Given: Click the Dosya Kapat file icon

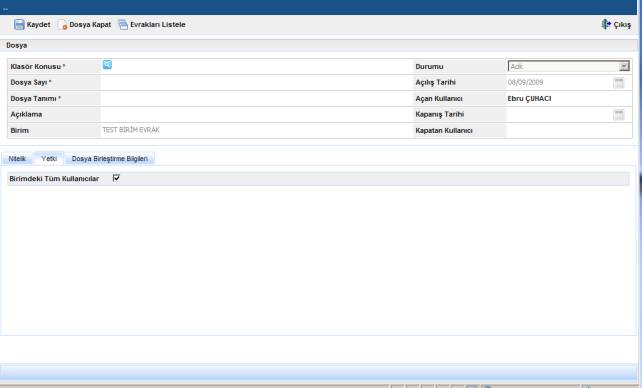Looking at the screenshot, I should (x=62, y=25).
